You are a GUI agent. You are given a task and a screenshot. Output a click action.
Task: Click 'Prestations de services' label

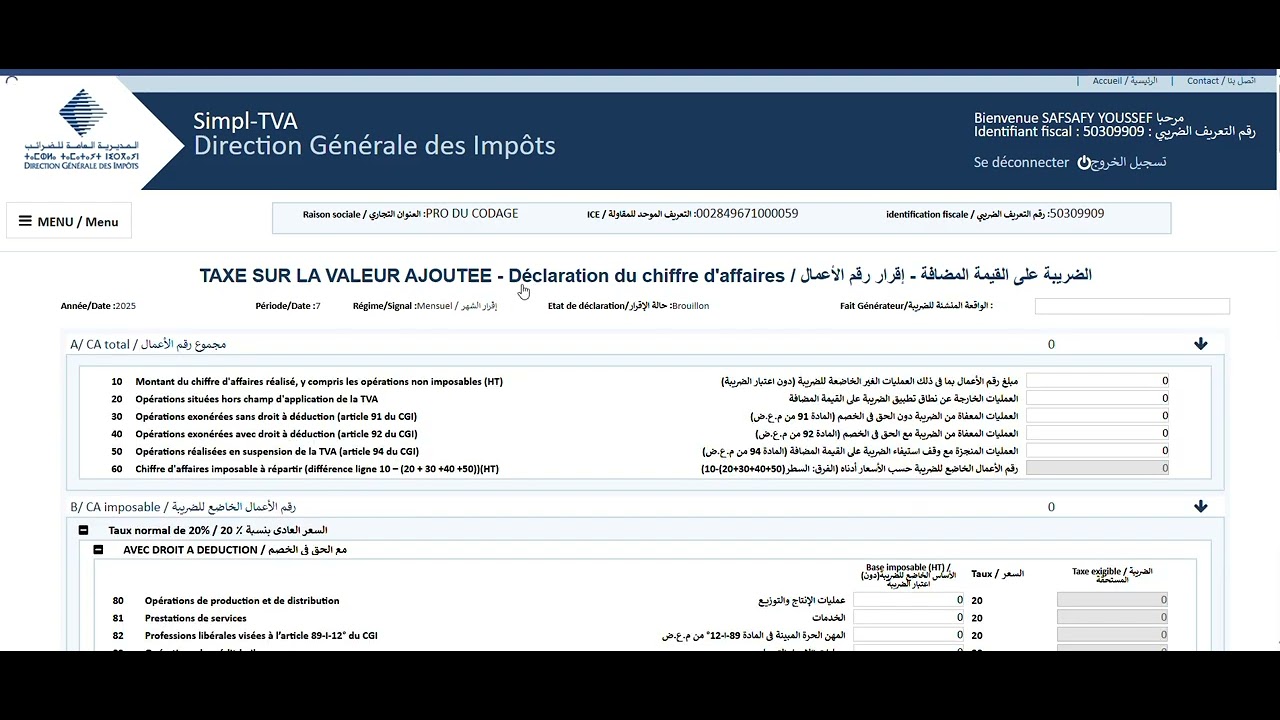[x=196, y=618]
